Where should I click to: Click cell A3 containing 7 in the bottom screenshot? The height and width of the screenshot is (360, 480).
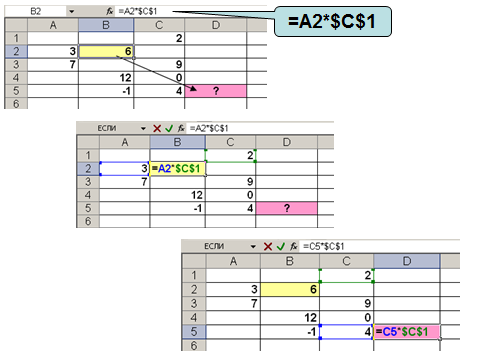click(x=233, y=303)
